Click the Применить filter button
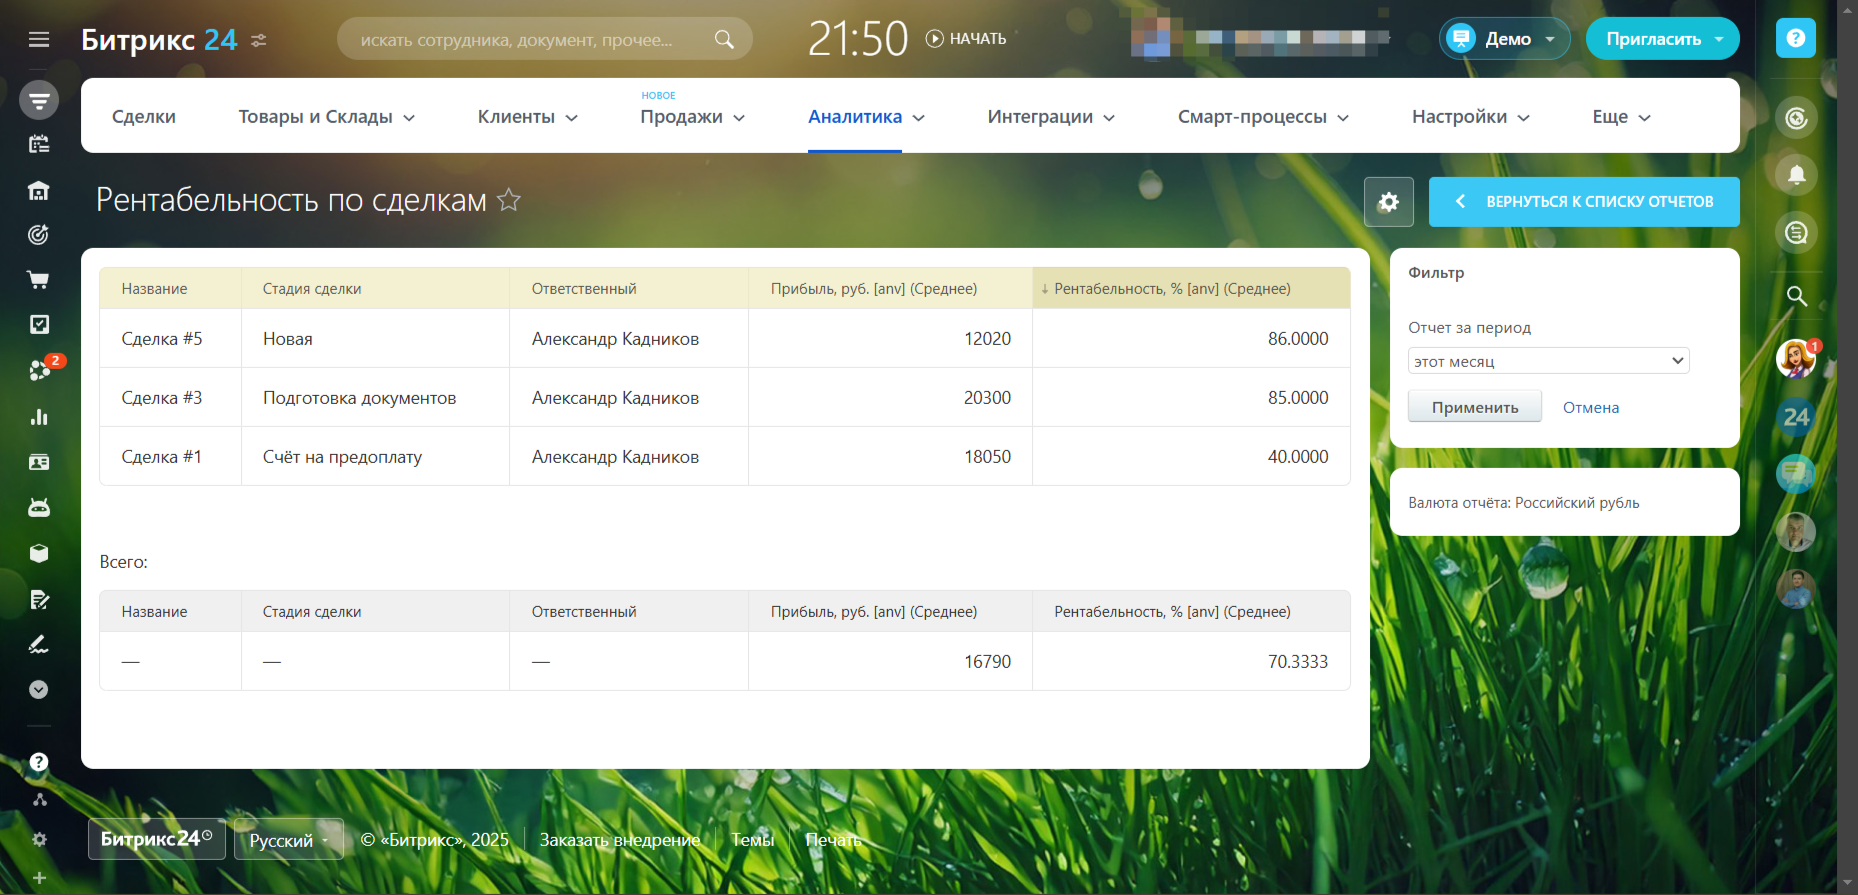The width and height of the screenshot is (1858, 895). coord(1474,407)
